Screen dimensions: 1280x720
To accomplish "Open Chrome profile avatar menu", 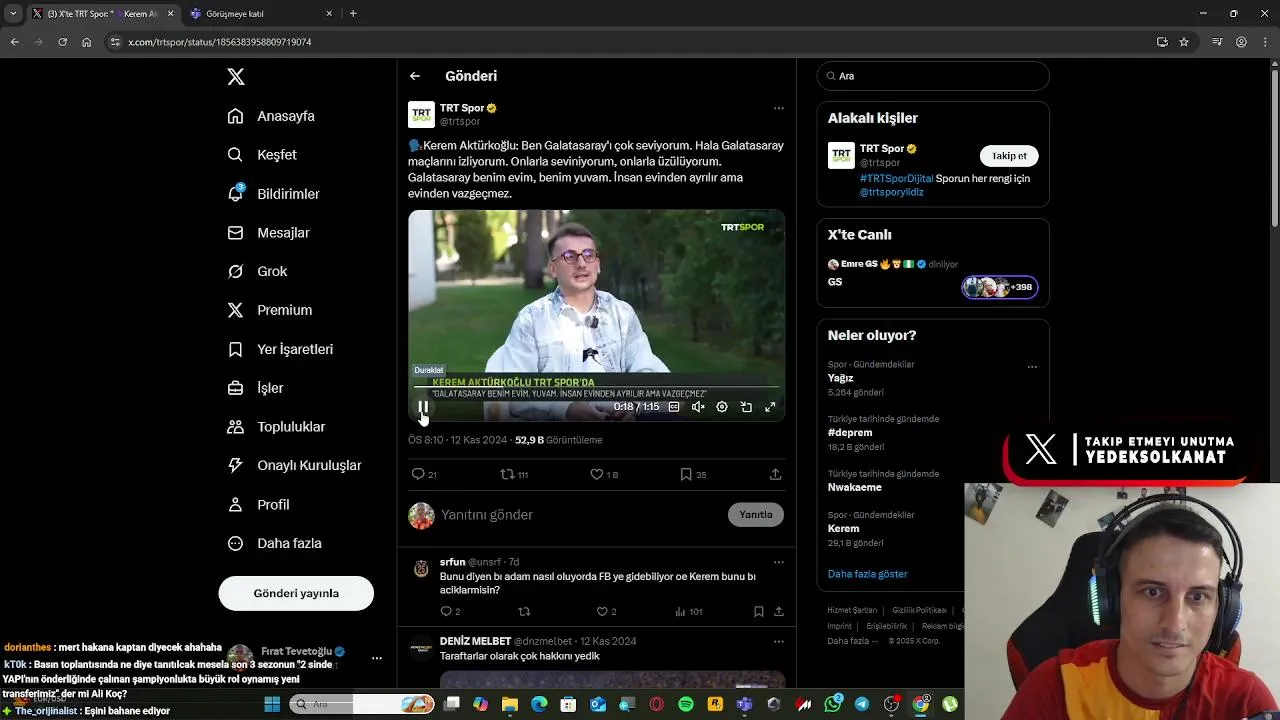I will [x=1241, y=42].
